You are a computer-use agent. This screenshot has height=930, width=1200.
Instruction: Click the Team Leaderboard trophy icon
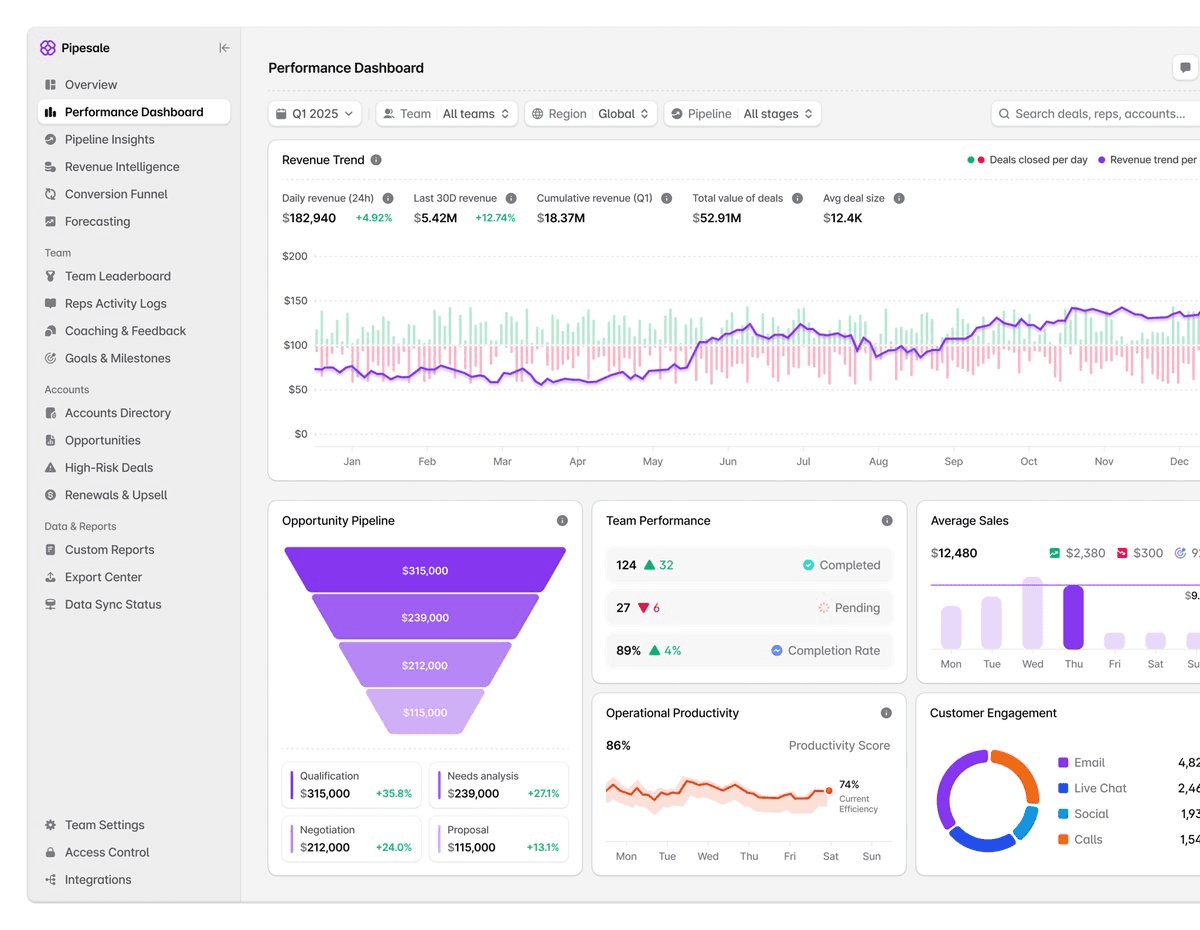(51, 276)
